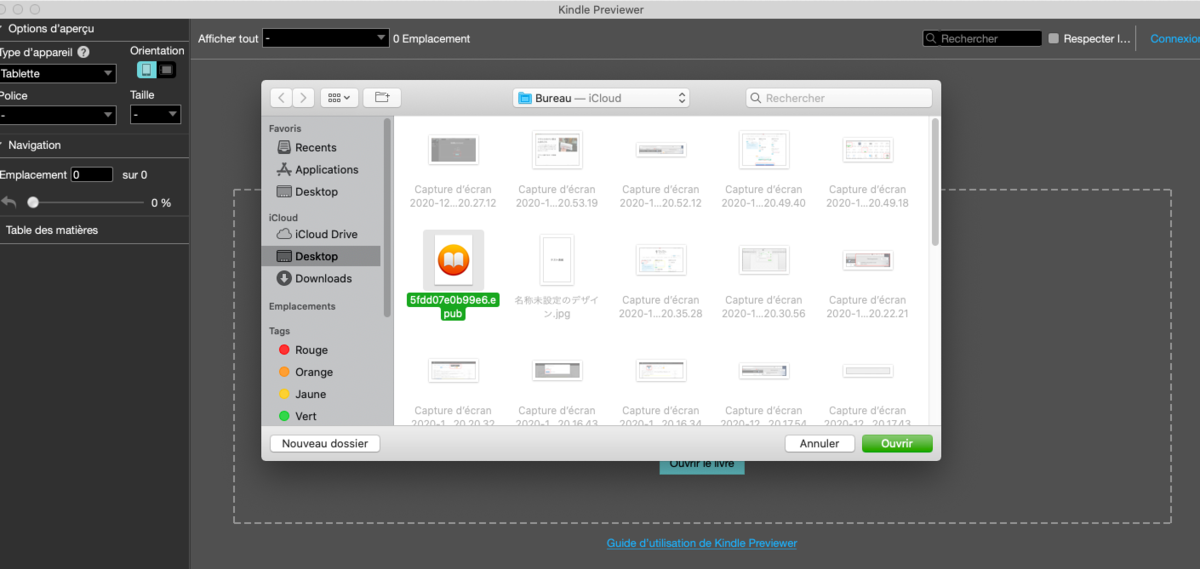Change the file dialog view mode

coord(340,98)
